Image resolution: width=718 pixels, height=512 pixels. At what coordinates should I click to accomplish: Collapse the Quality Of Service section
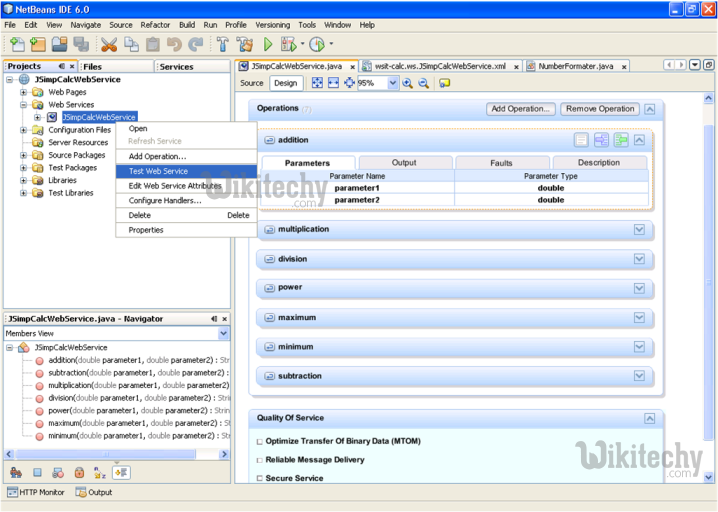(x=649, y=419)
